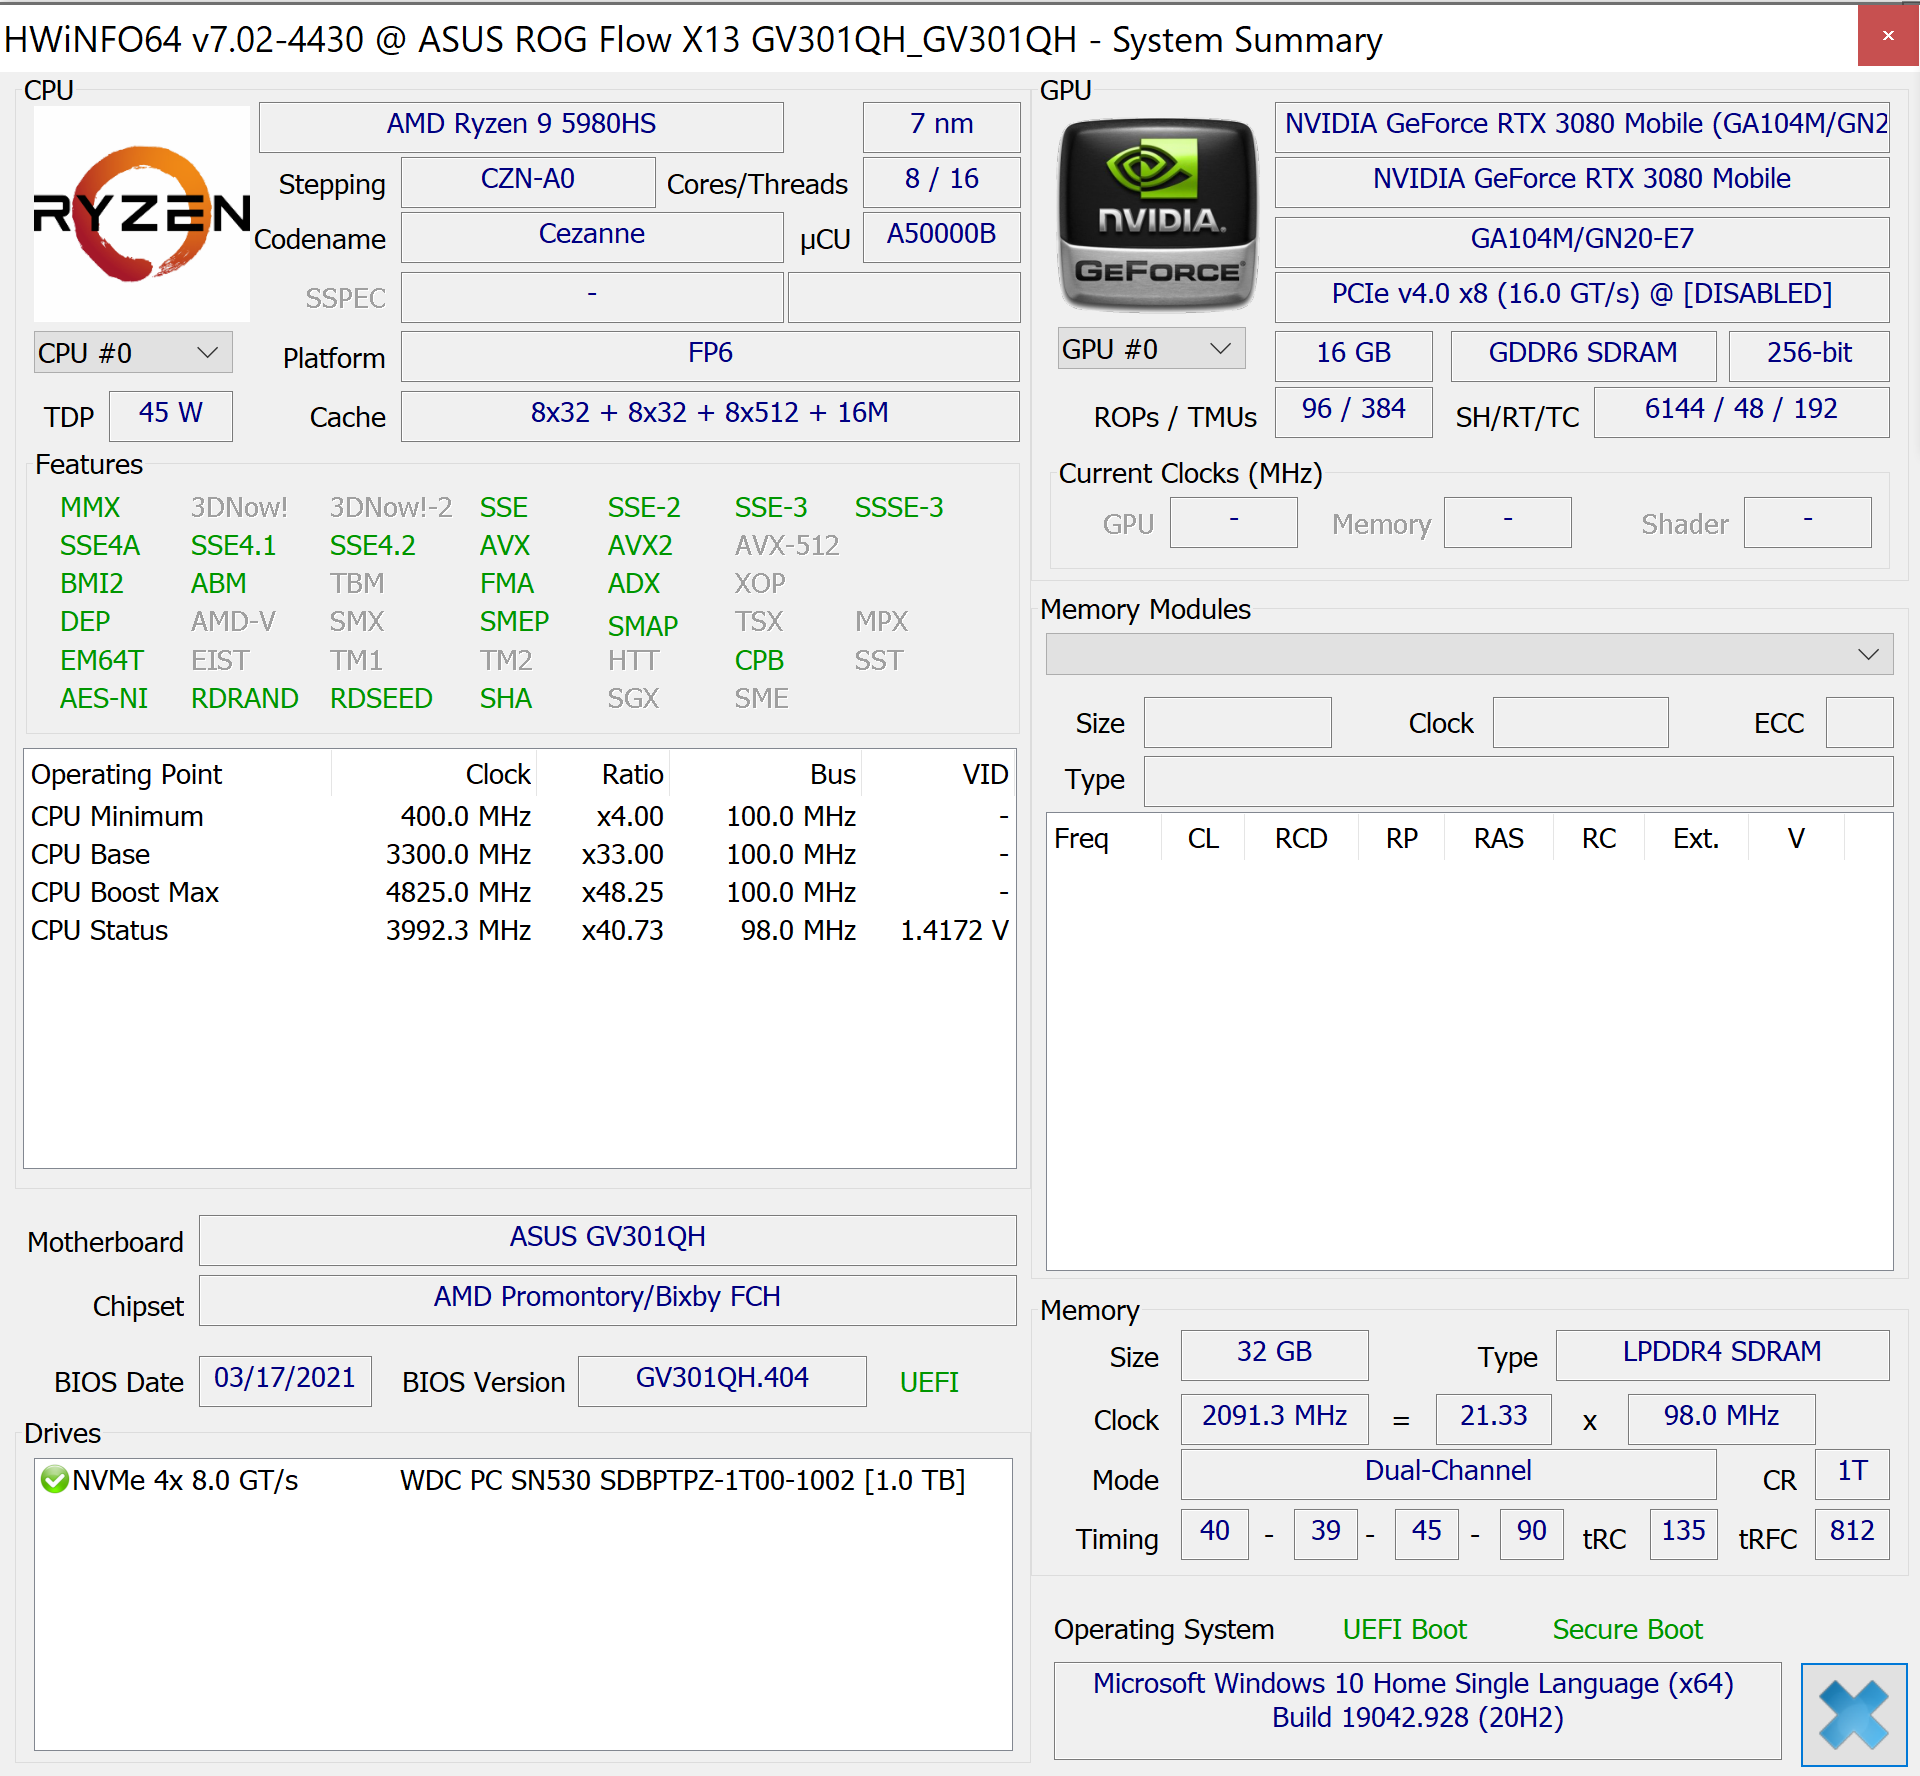The image size is (1920, 1776).
Task: Click the BIOS version GV301QH.404 field
Action: 722,1380
